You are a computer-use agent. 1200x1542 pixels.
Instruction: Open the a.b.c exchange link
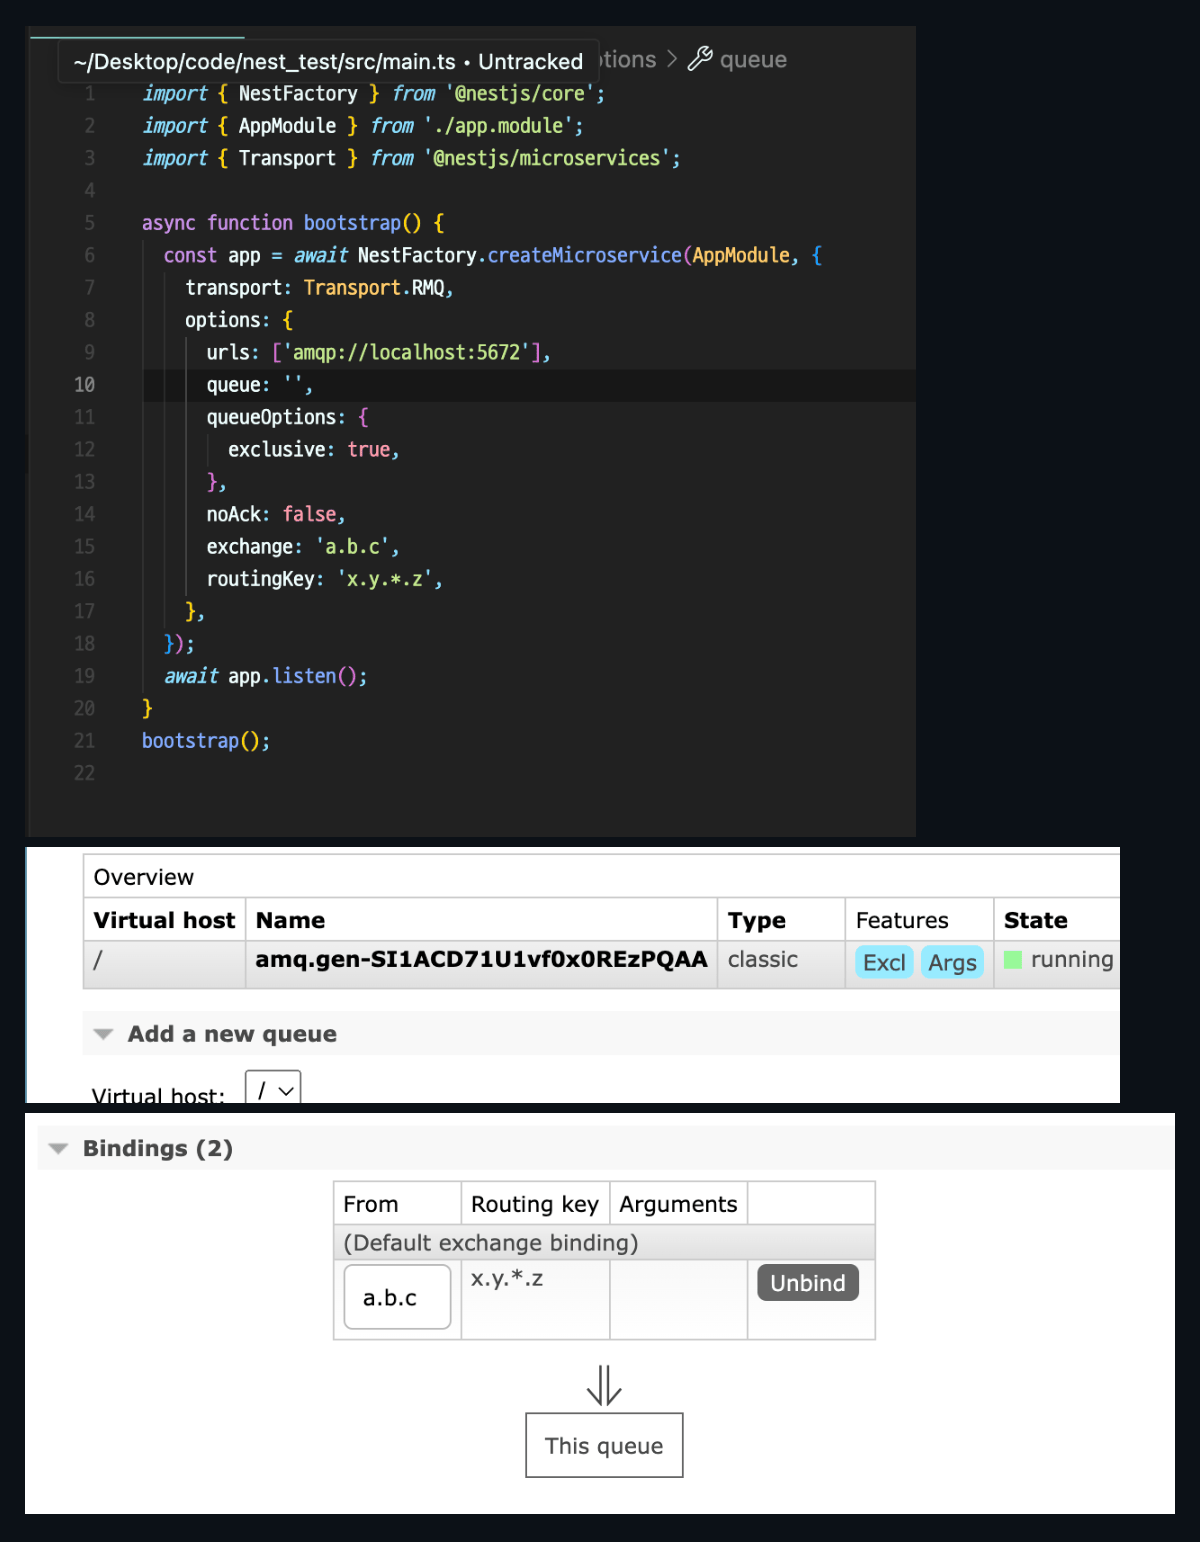click(397, 1298)
